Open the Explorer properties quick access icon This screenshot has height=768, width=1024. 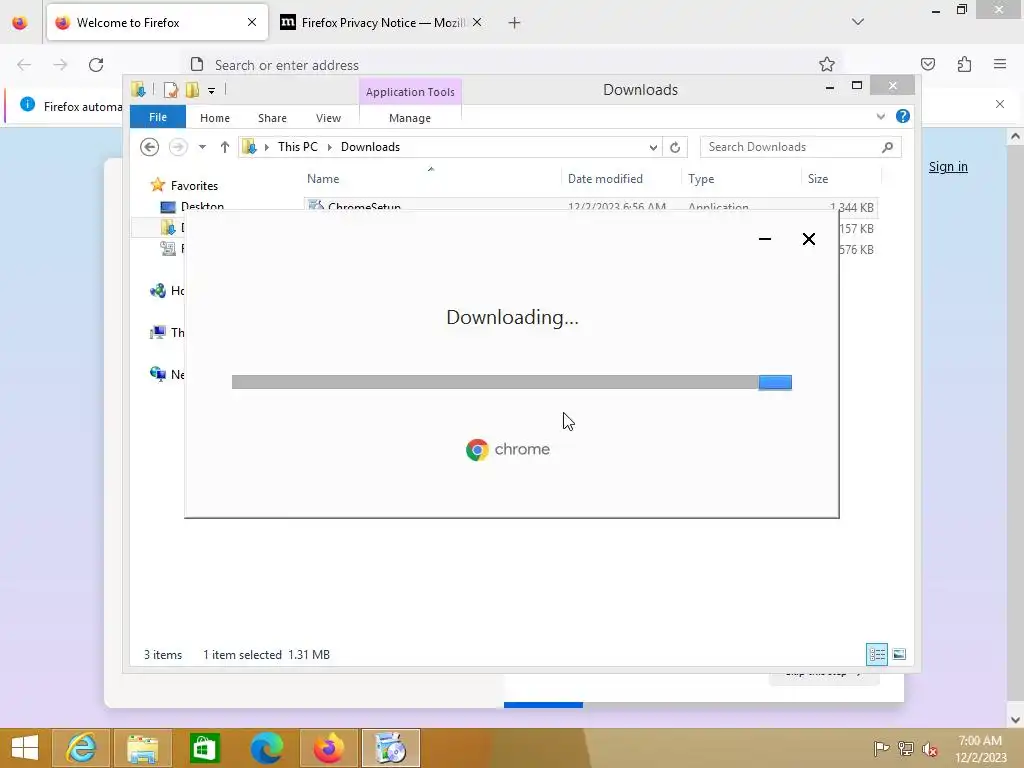[x=170, y=90]
